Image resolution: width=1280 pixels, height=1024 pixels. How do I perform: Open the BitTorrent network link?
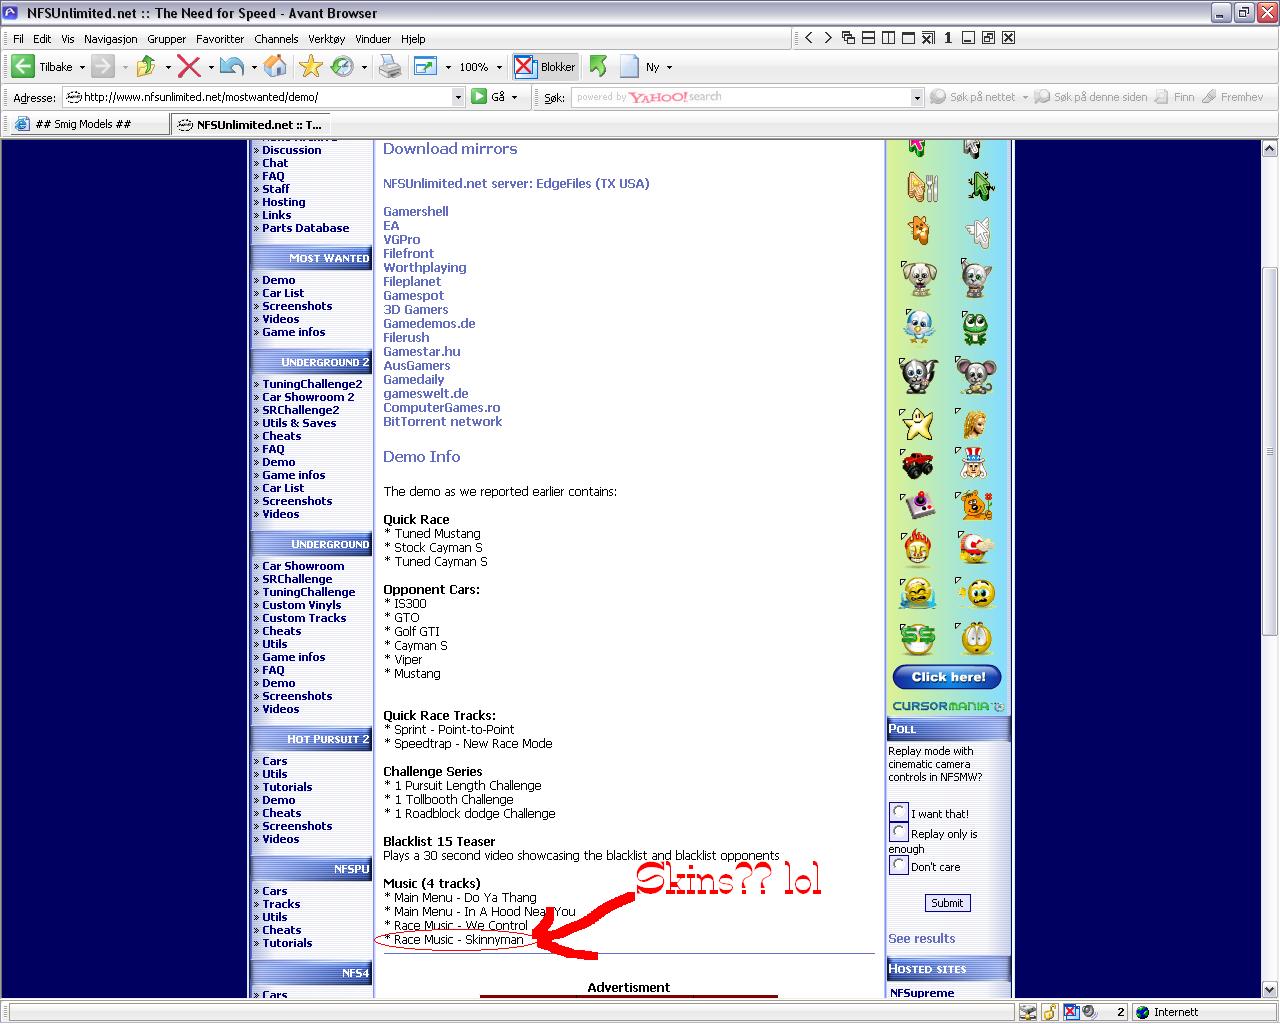click(443, 421)
